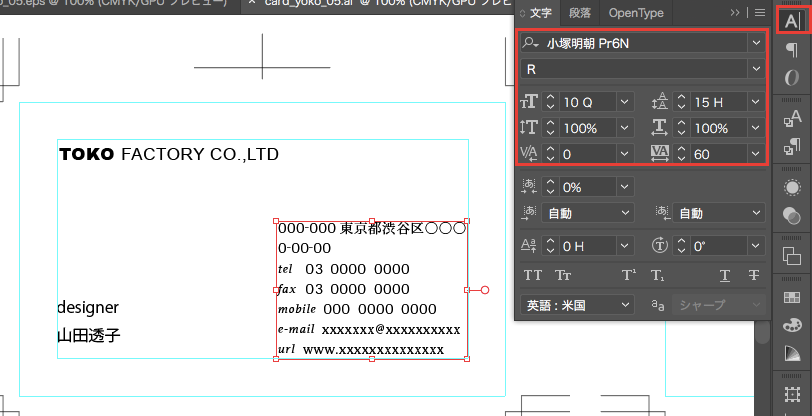Viewport: 812px width, 416px height.
Task: Toggle Strikethrough text formatting
Action: click(x=753, y=276)
